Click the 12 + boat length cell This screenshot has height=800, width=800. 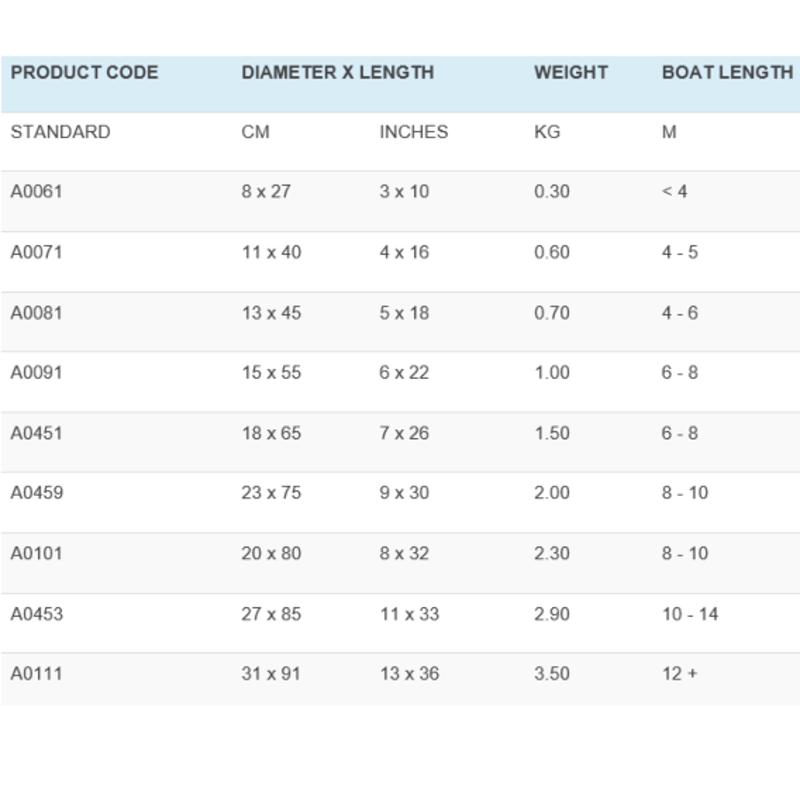(x=680, y=674)
